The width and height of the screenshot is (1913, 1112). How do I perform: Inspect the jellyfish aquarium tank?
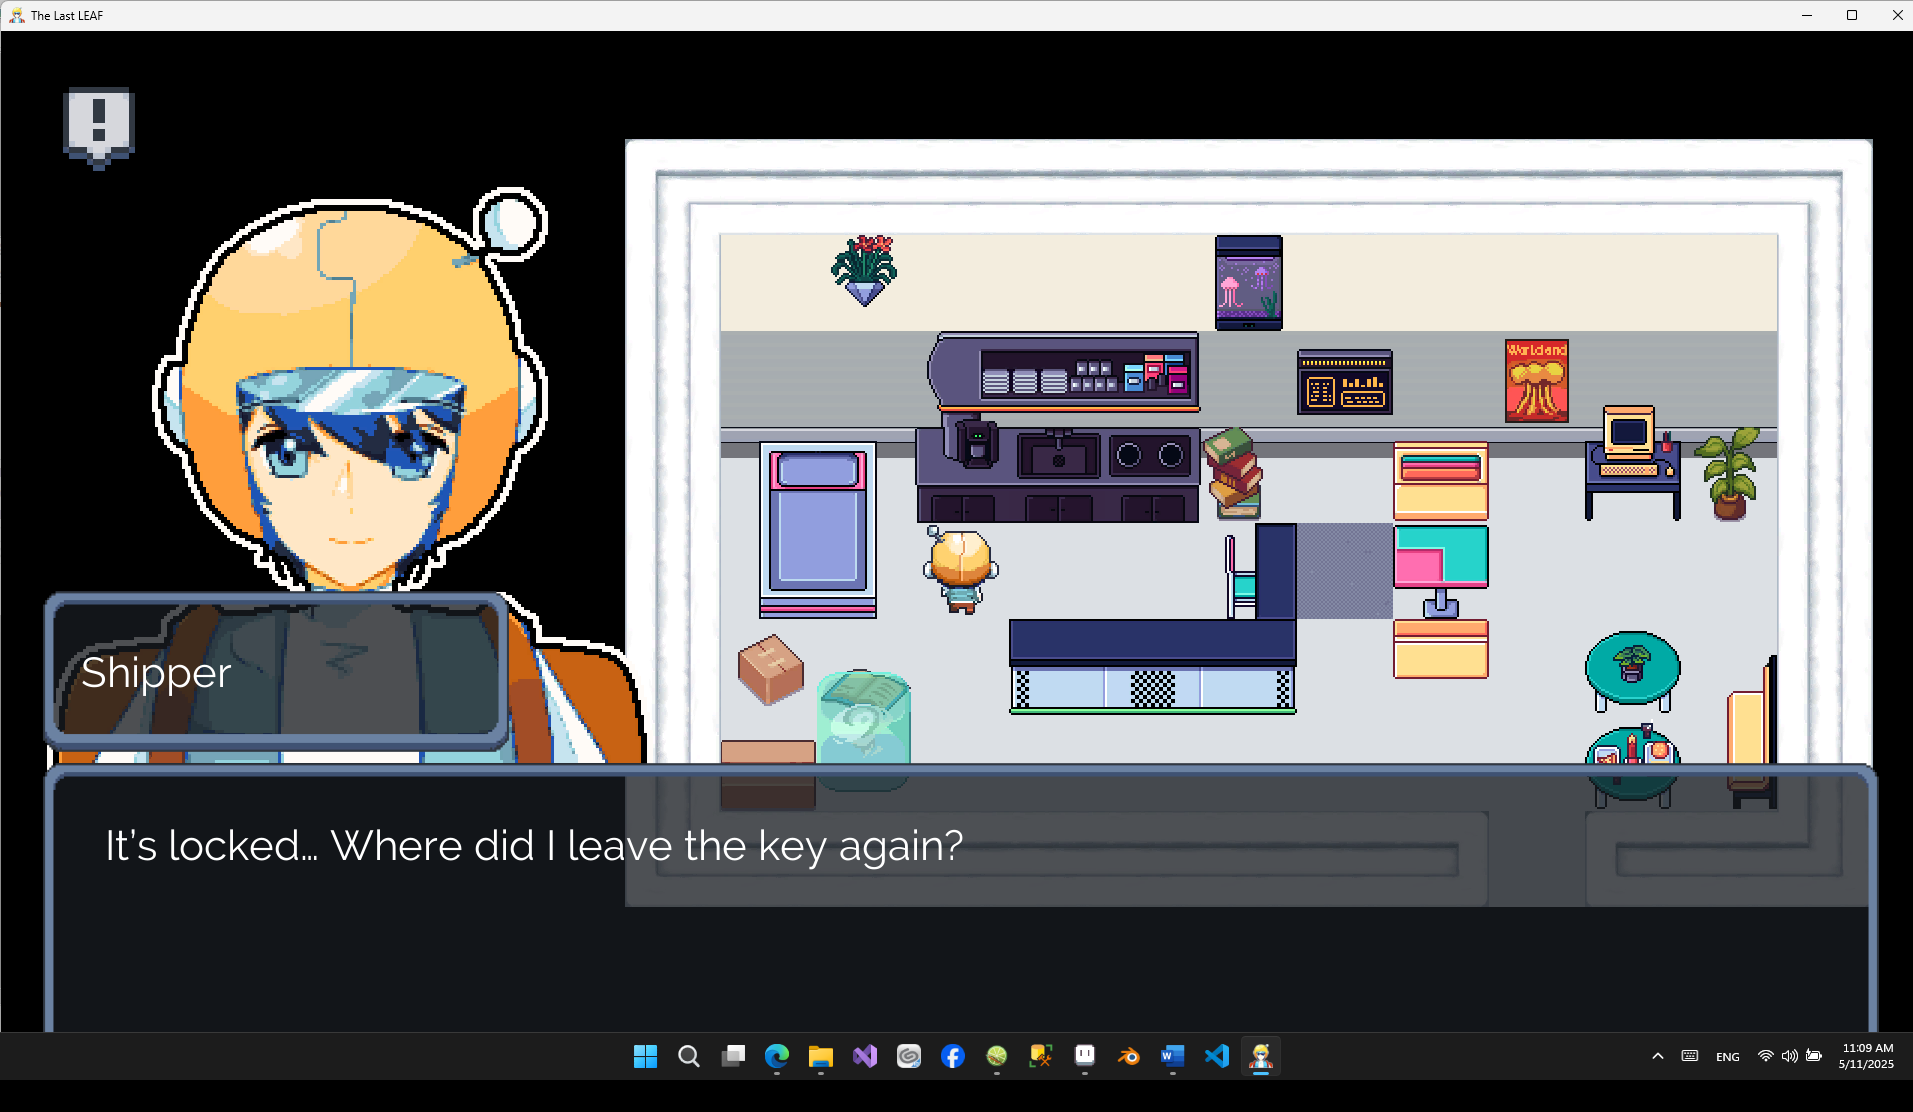[x=1248, y=283]
